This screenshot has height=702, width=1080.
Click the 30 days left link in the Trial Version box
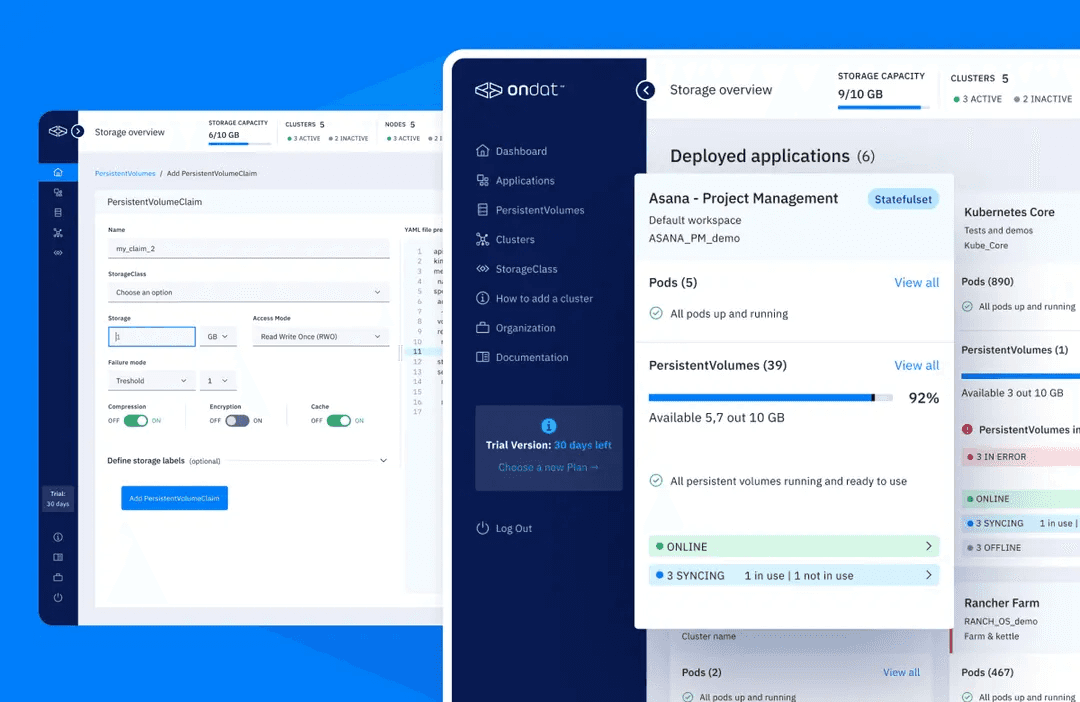pos(583,445)
